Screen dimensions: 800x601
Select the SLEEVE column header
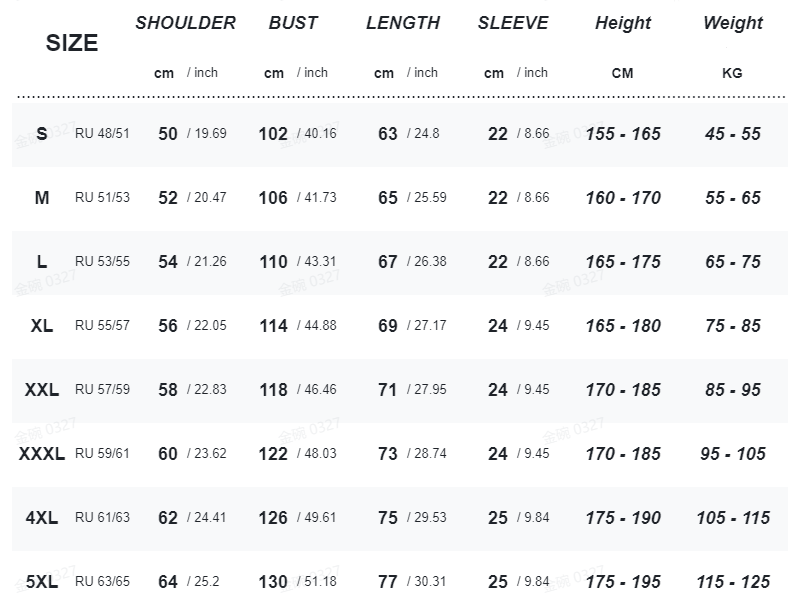513,23
